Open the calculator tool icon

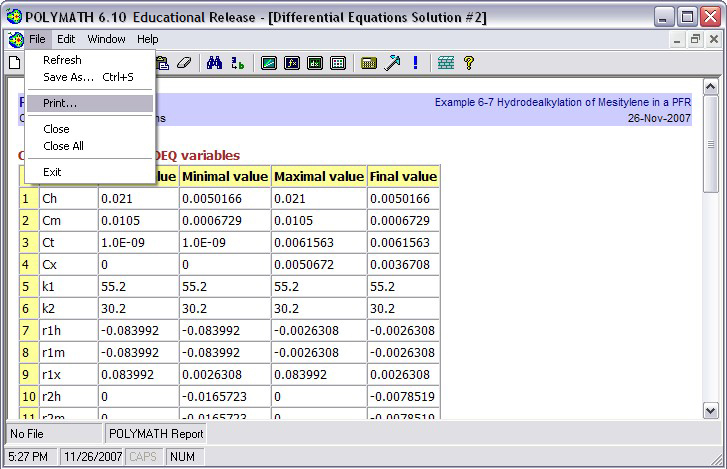(369, 62)
